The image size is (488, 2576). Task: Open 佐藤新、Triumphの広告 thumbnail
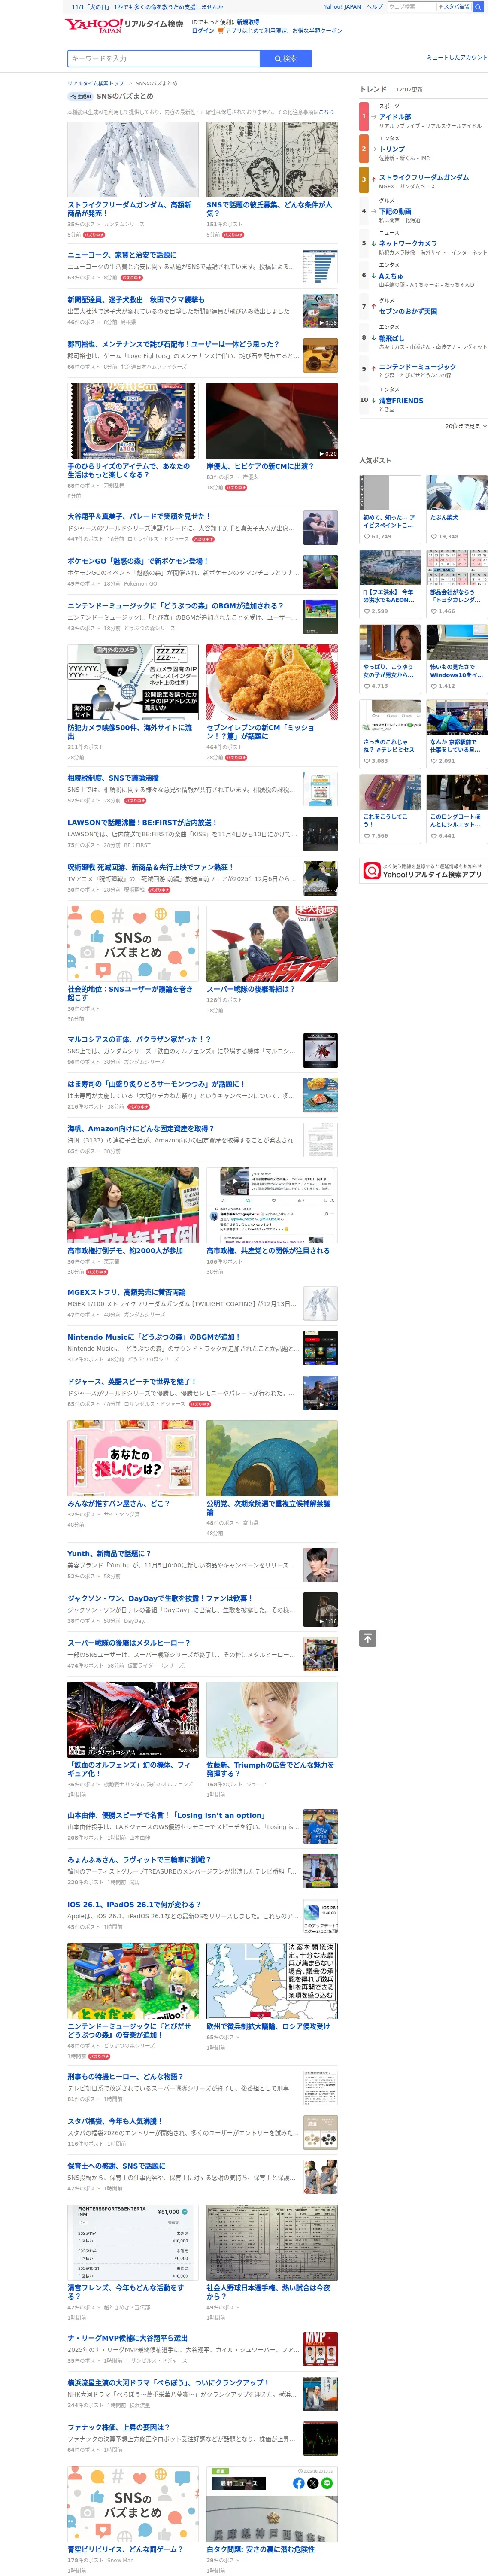pos(272,1719)
